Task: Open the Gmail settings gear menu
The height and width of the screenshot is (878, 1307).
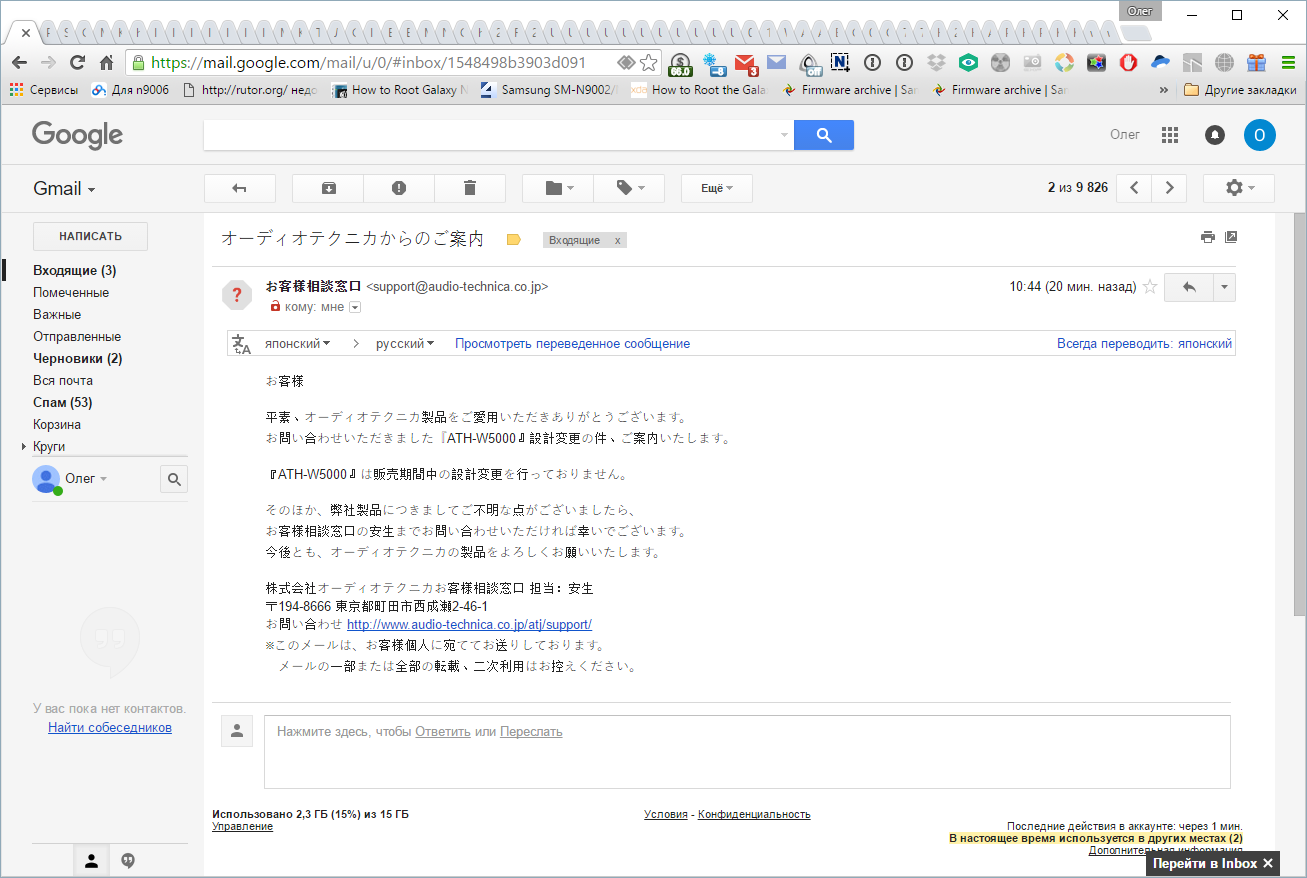Action: [1239, 188]
